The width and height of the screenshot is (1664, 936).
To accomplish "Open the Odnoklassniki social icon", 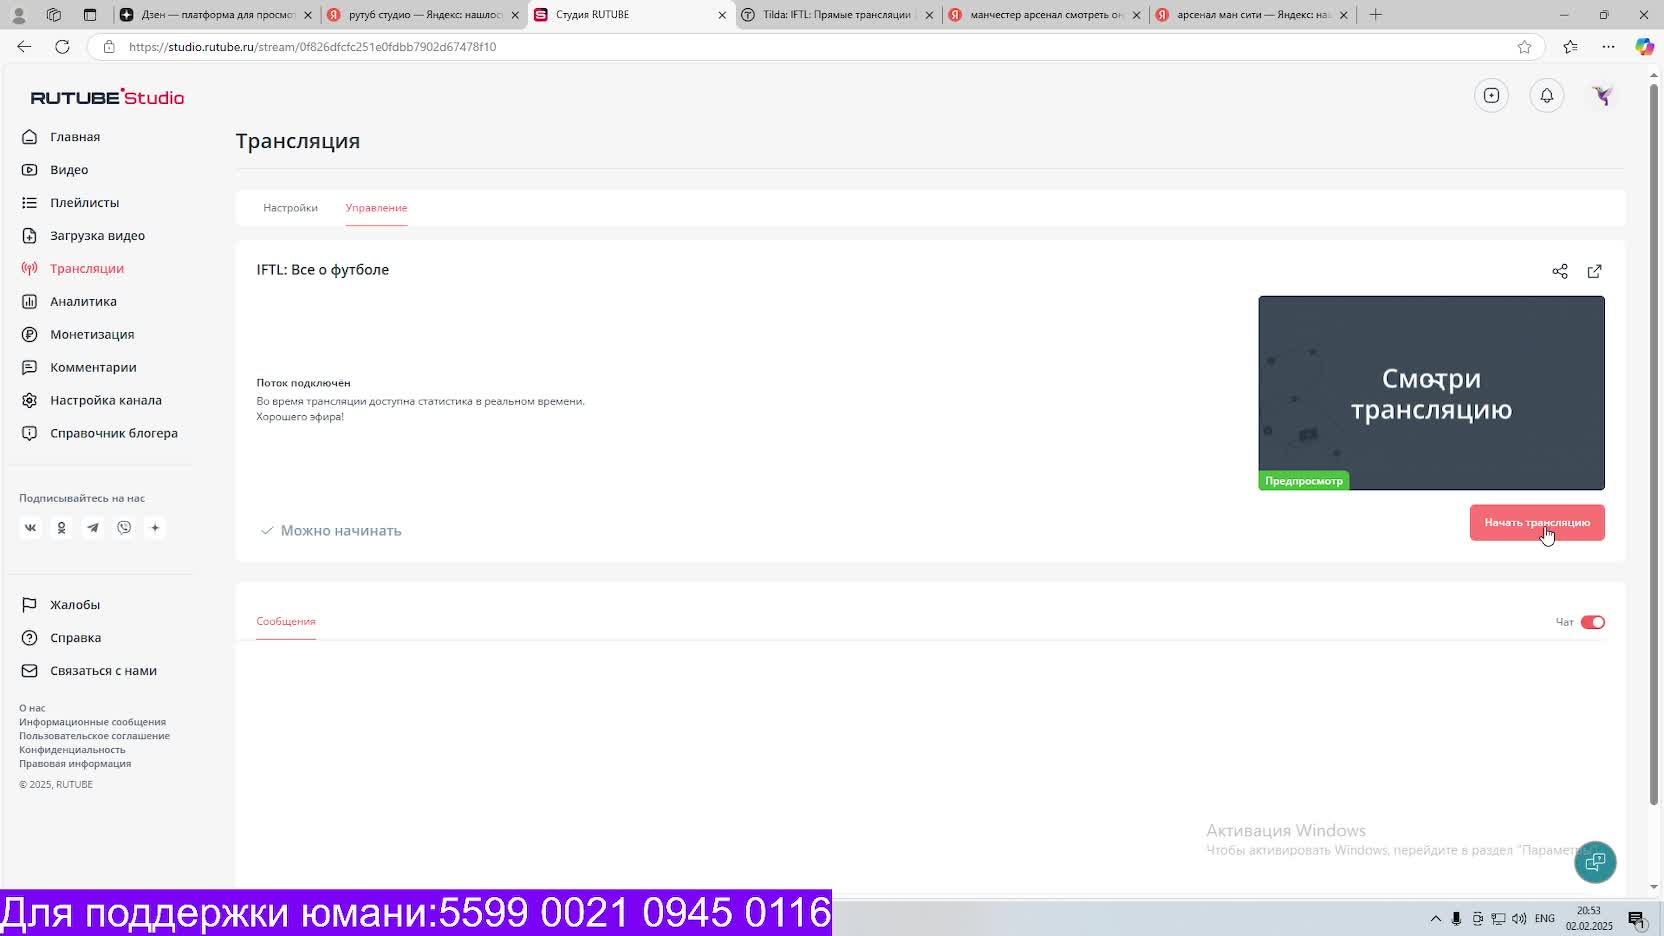I will 61,528.
